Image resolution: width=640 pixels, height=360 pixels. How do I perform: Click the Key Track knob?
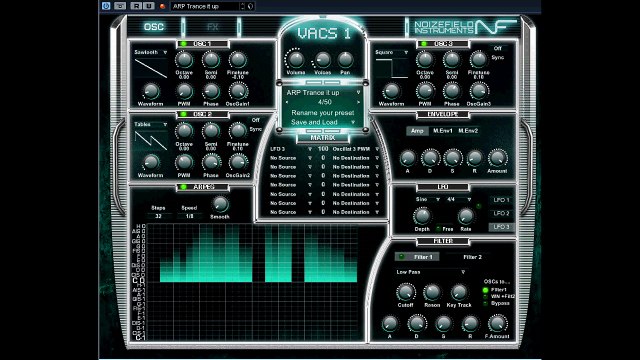(459, 292)
